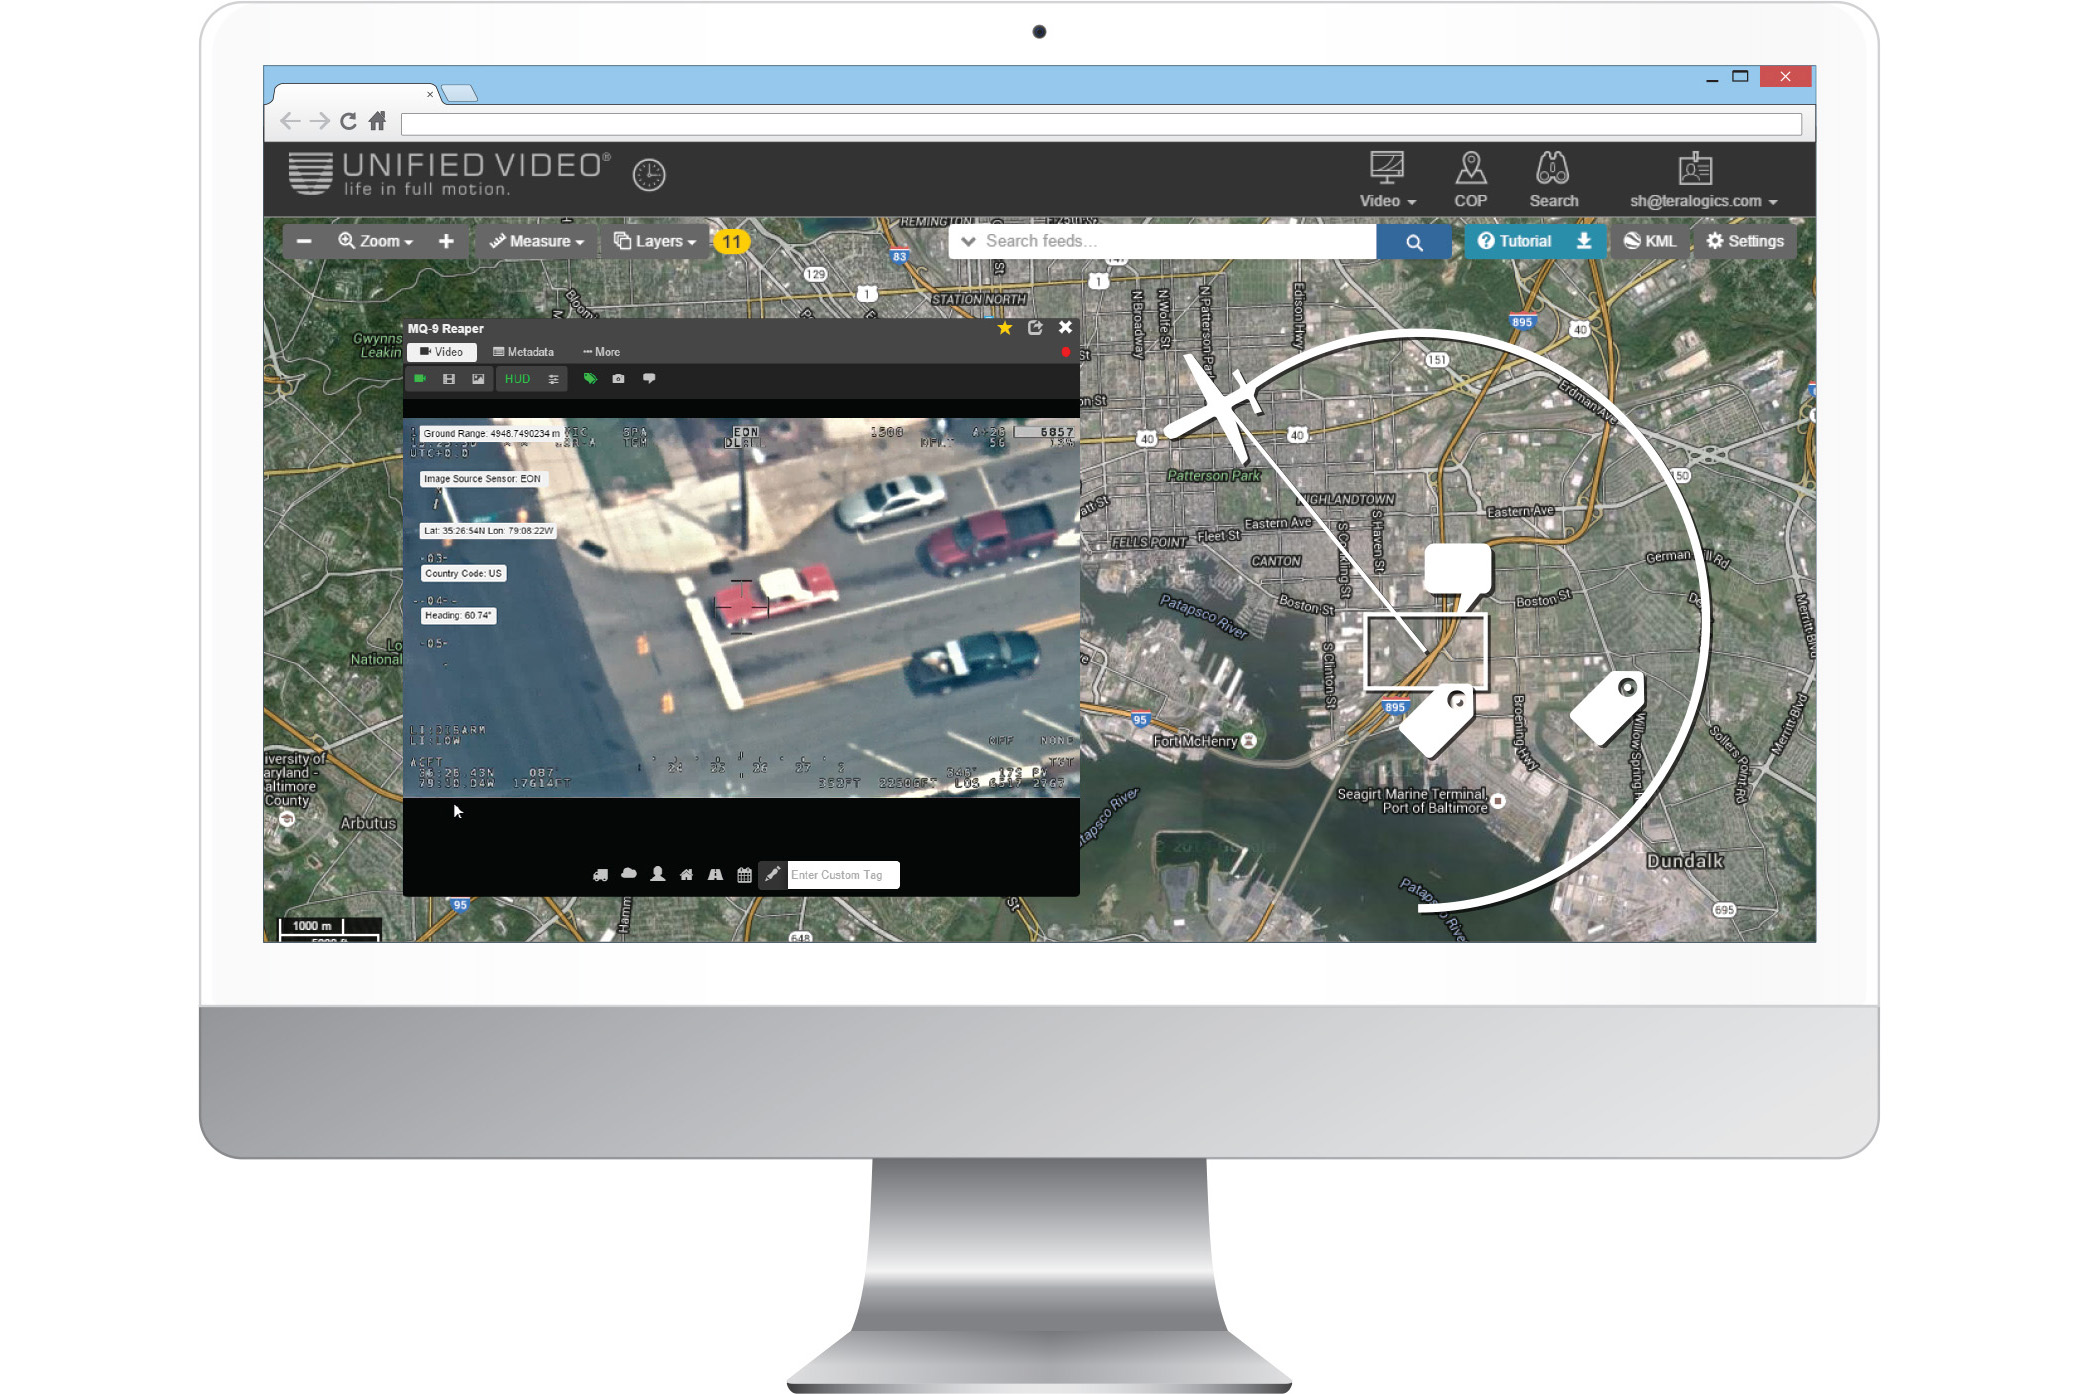
Task: Click the red recording indicator dot
Action: point(1066,352)
